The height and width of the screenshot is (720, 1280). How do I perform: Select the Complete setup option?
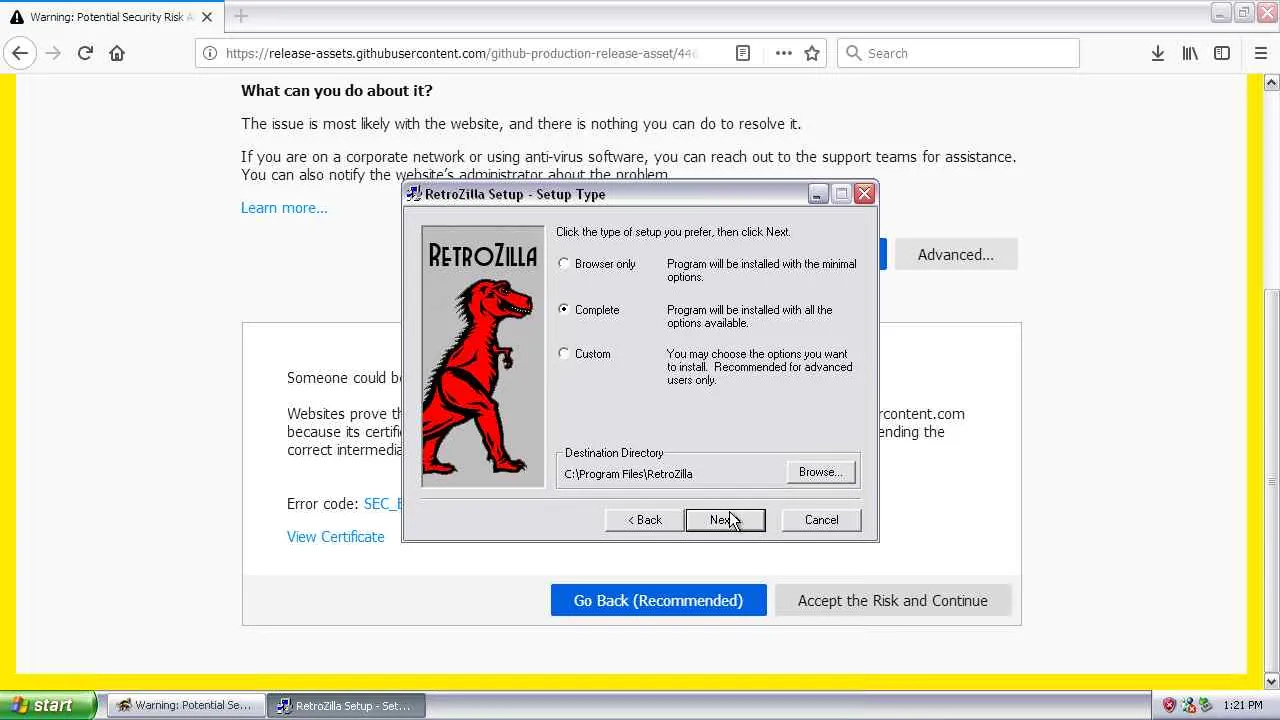pyautogui.click(x=564, y=310)
